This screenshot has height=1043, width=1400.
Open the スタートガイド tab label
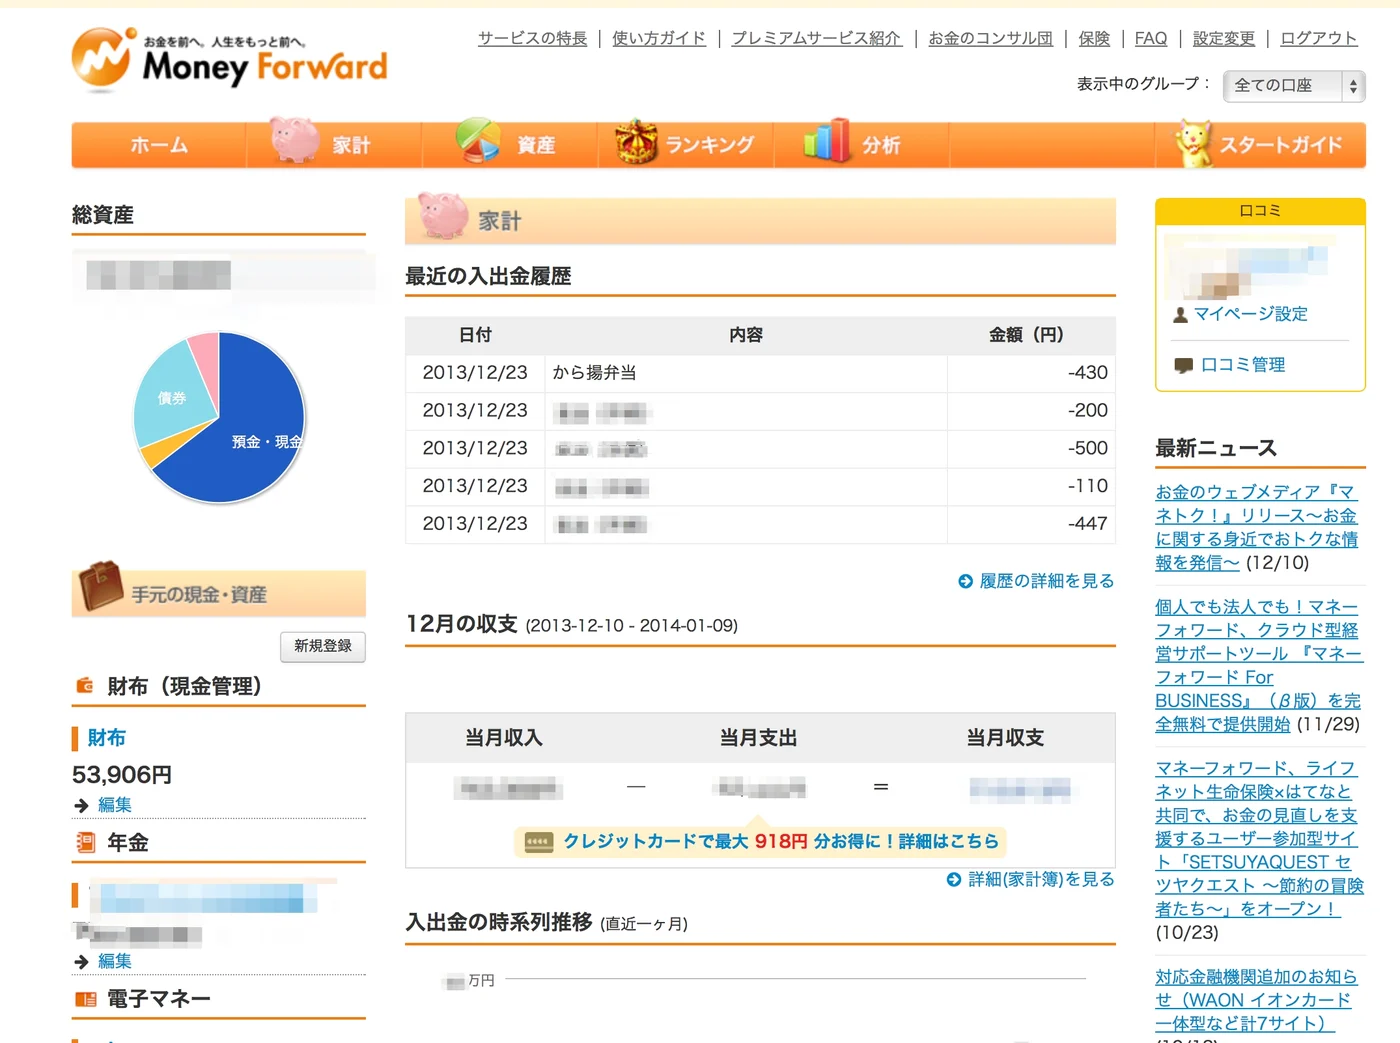click(1281, 145)
